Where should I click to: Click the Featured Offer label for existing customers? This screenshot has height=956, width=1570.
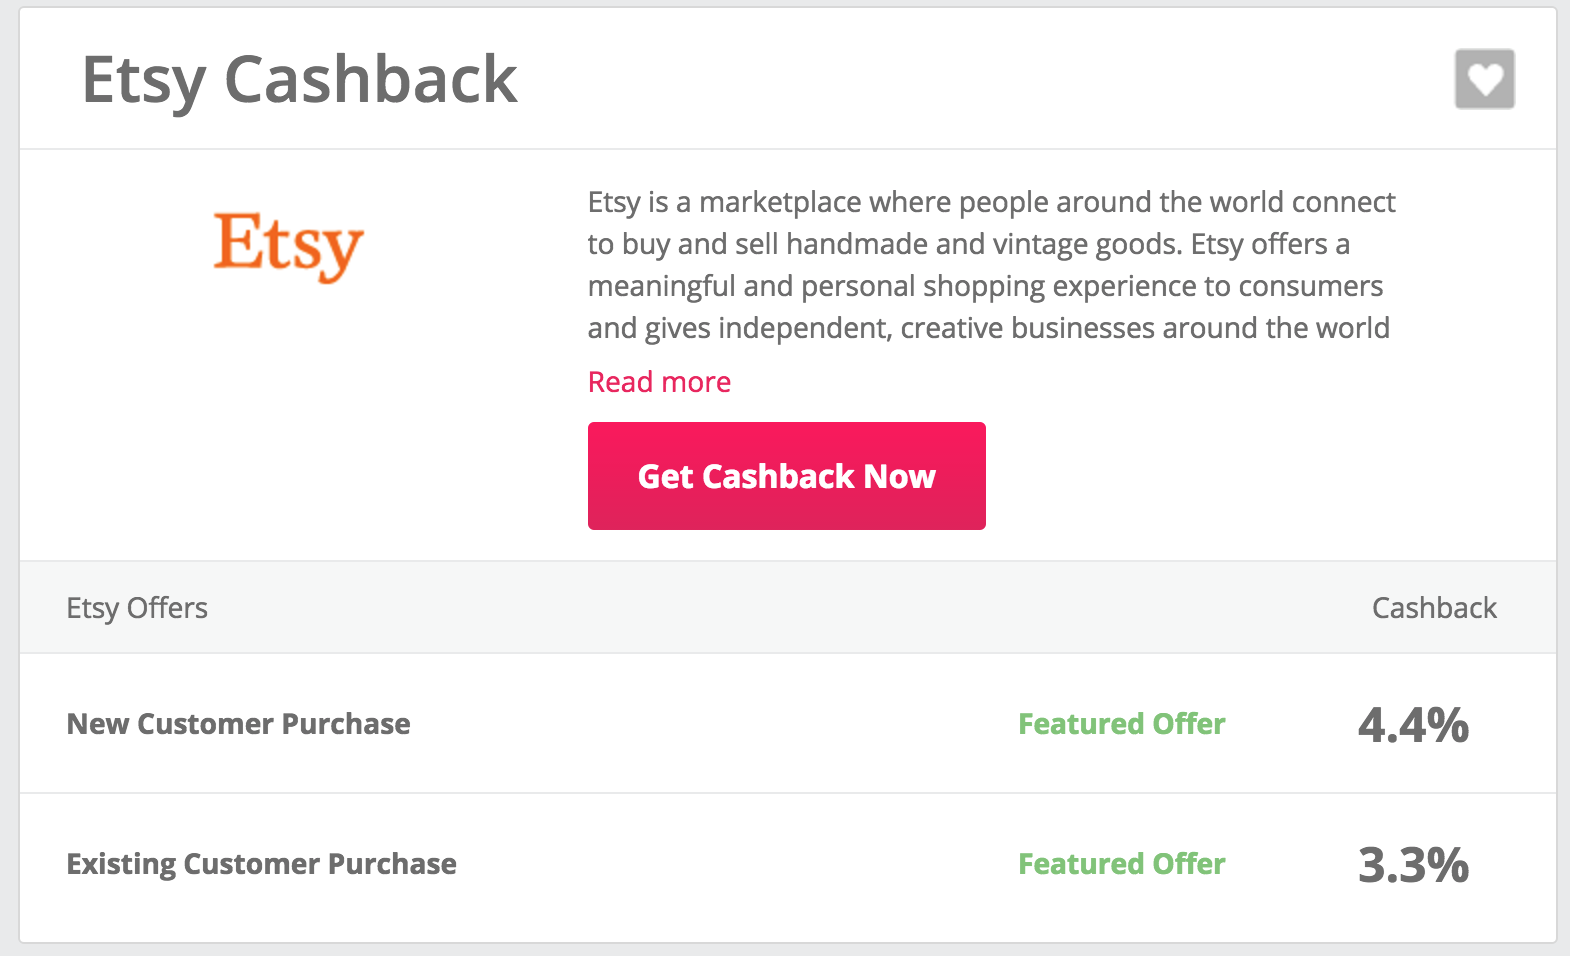coord(1121,864)
